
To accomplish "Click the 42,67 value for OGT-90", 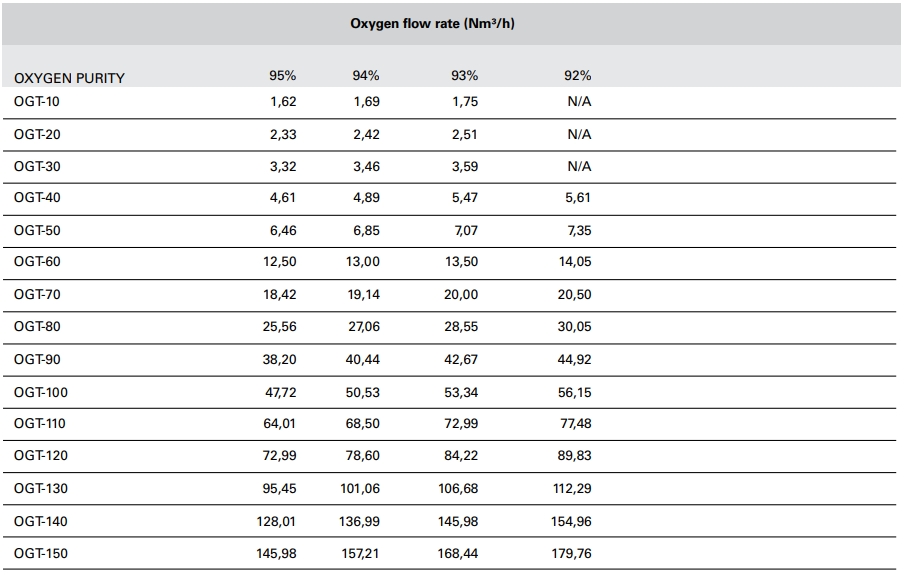I will click(461, 360).
